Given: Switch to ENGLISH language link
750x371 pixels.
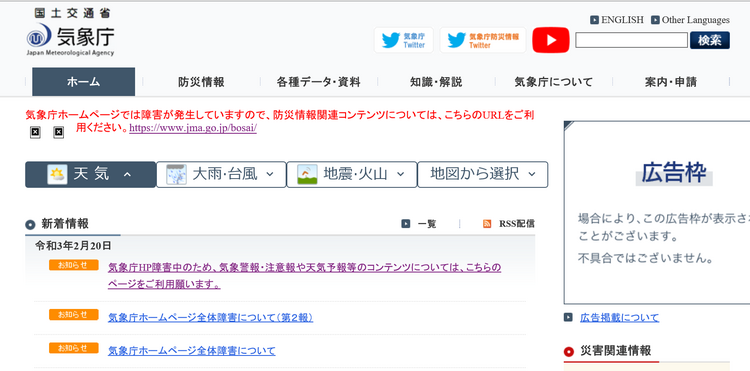Looking at the screenshot, I should click(x=622, y=20).
